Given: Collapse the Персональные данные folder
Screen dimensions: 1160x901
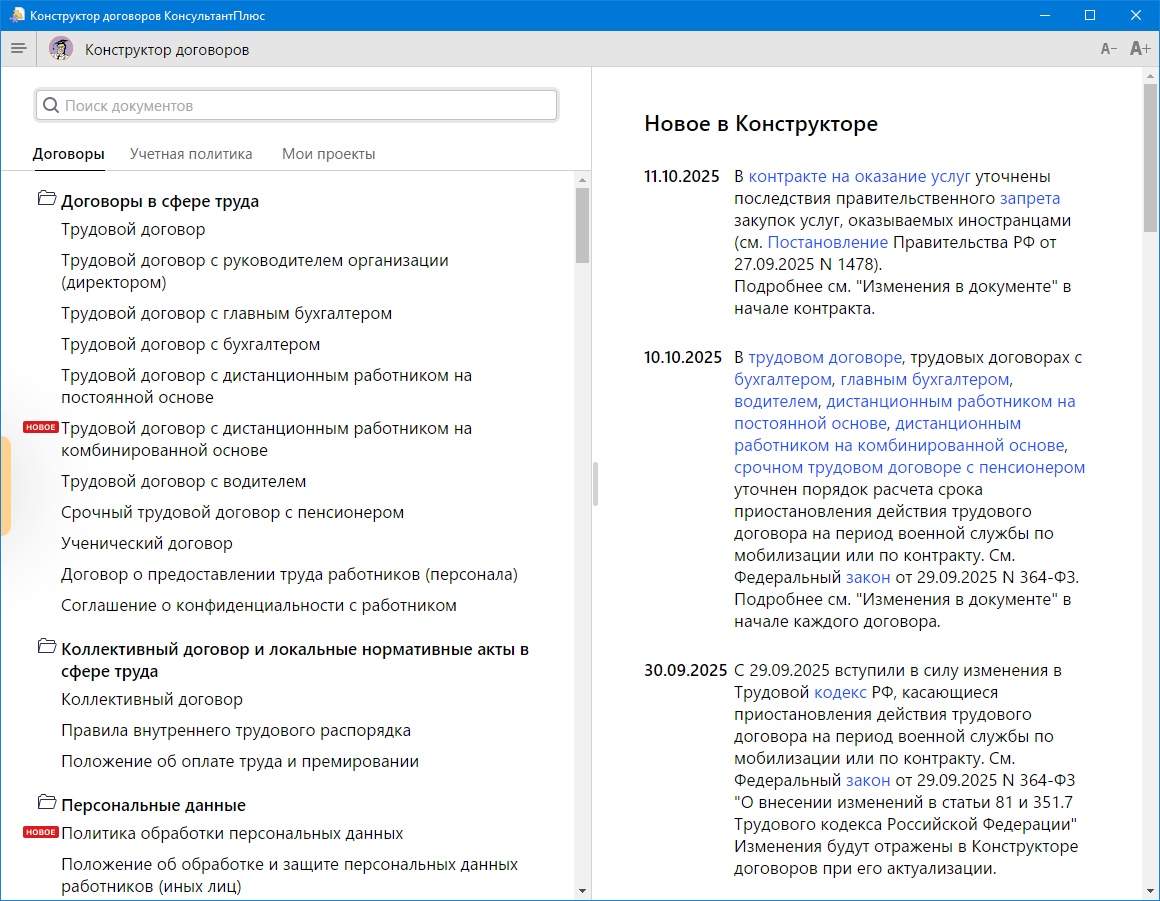Looking at the screenshot, I should pos(46,803).
